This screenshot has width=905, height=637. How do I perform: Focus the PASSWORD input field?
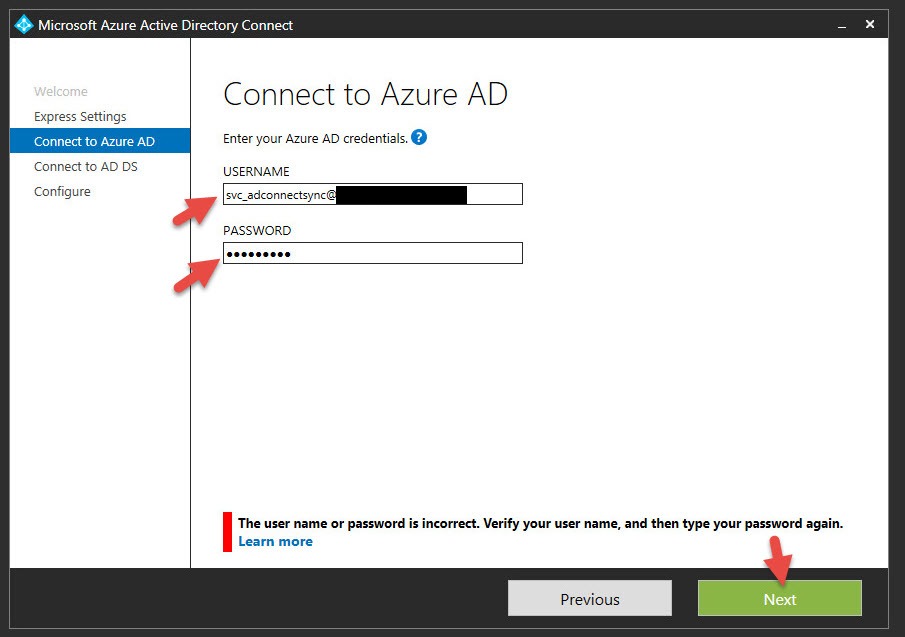tap(400, 254)
